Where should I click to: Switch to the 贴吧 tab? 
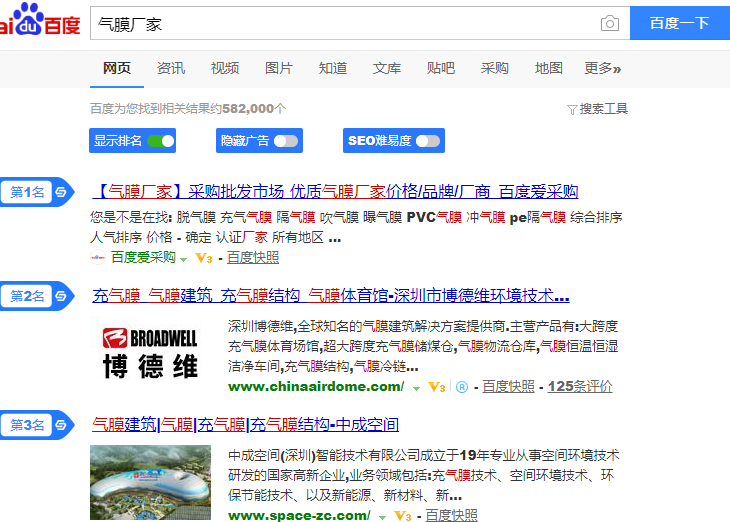tap(441, 68)
